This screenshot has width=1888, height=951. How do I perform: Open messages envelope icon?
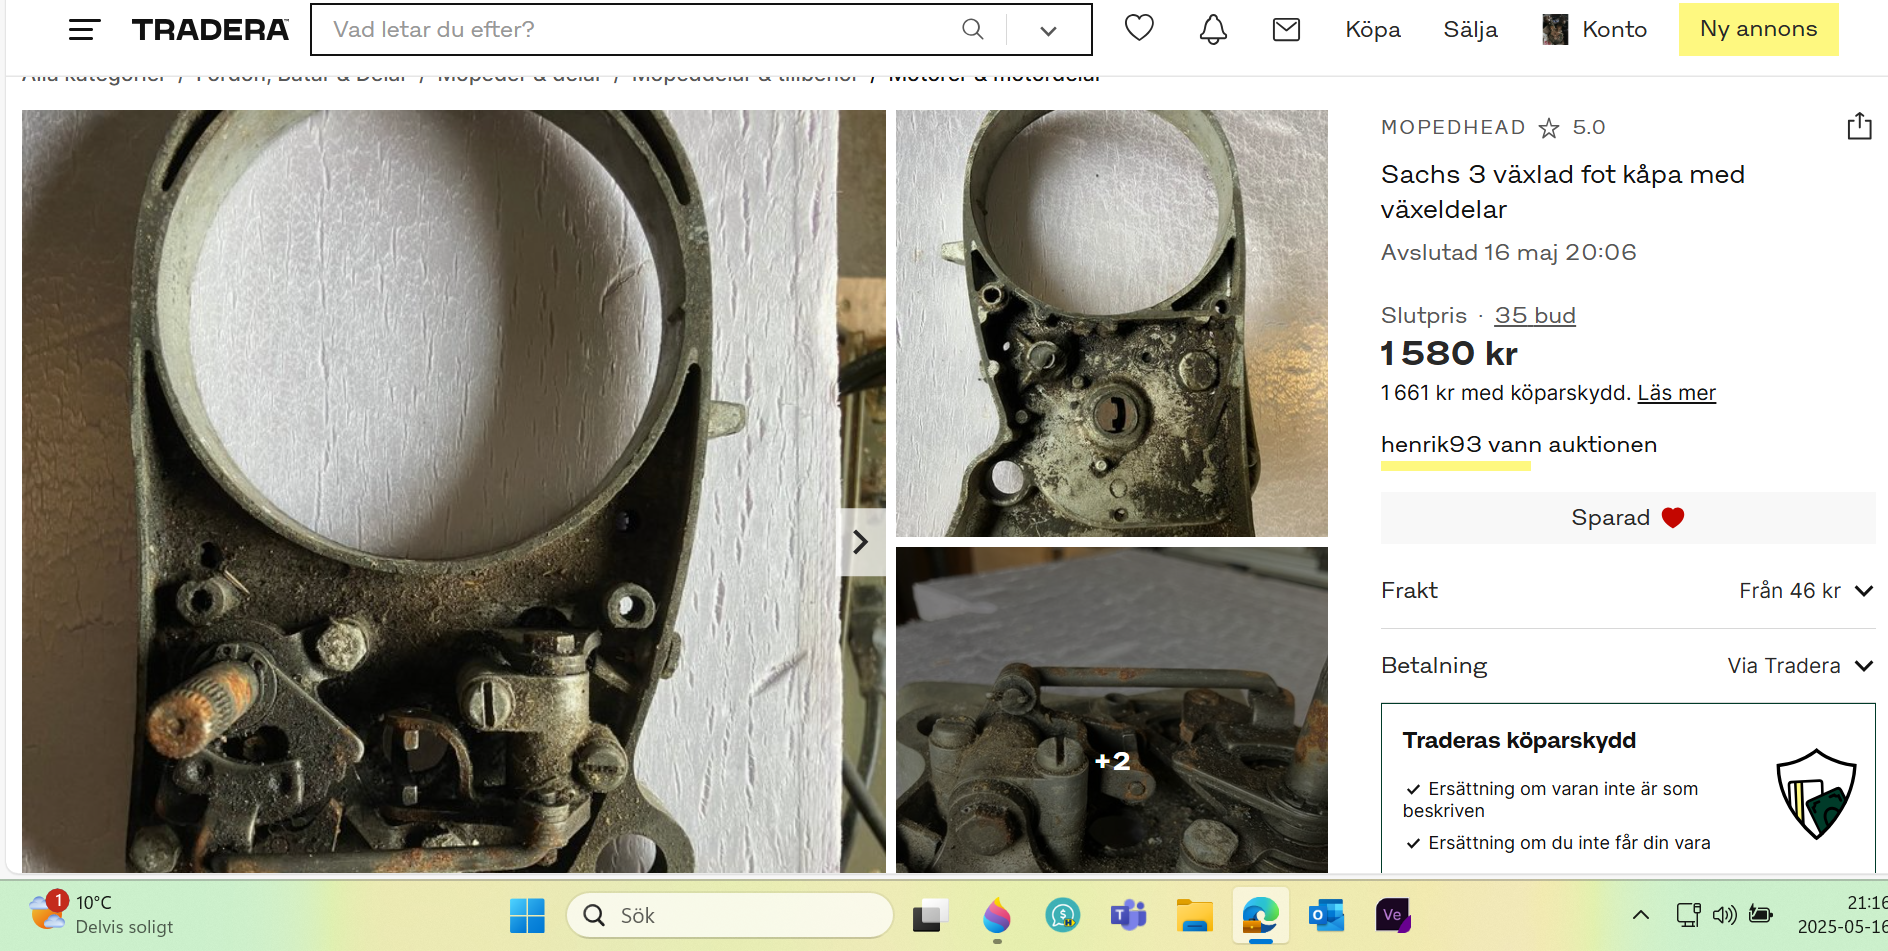[x=1286, y=30]
